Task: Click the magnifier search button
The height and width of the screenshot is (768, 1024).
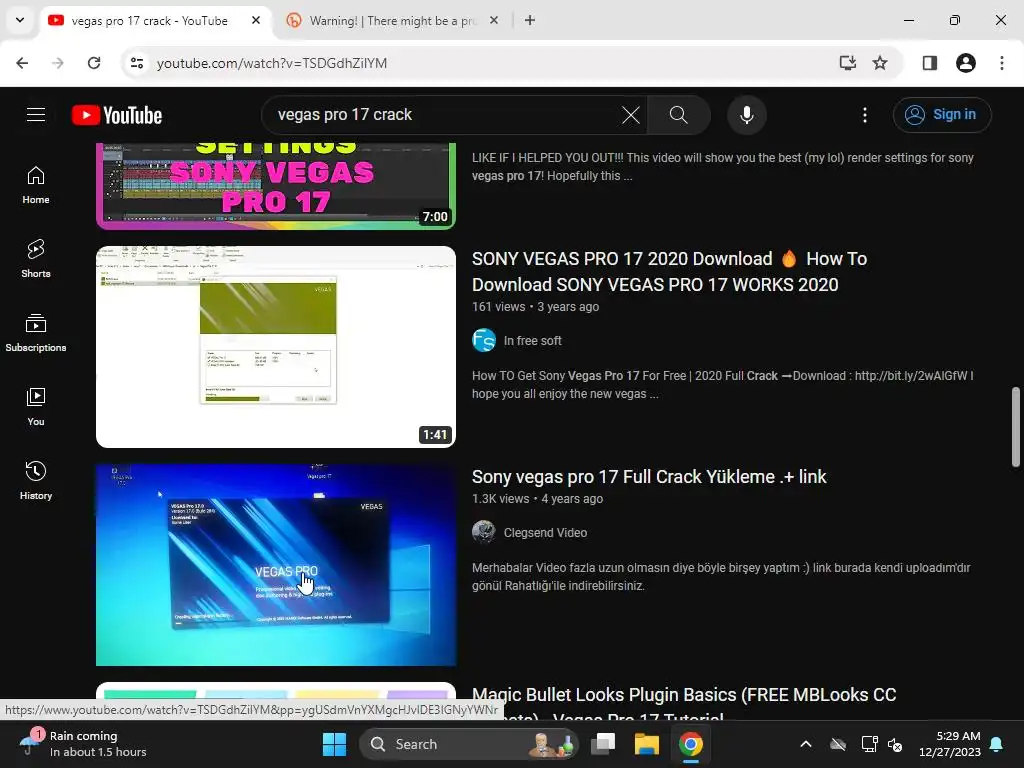Action: point(679,115)
